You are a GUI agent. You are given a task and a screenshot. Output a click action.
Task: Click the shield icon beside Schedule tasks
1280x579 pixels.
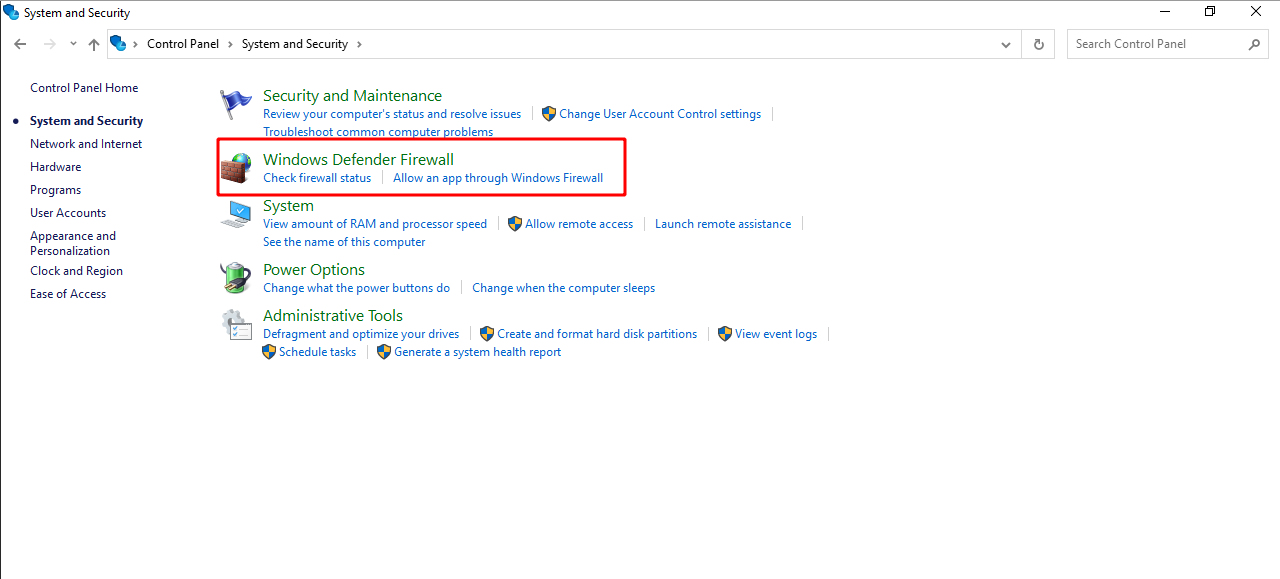(268, 352)
